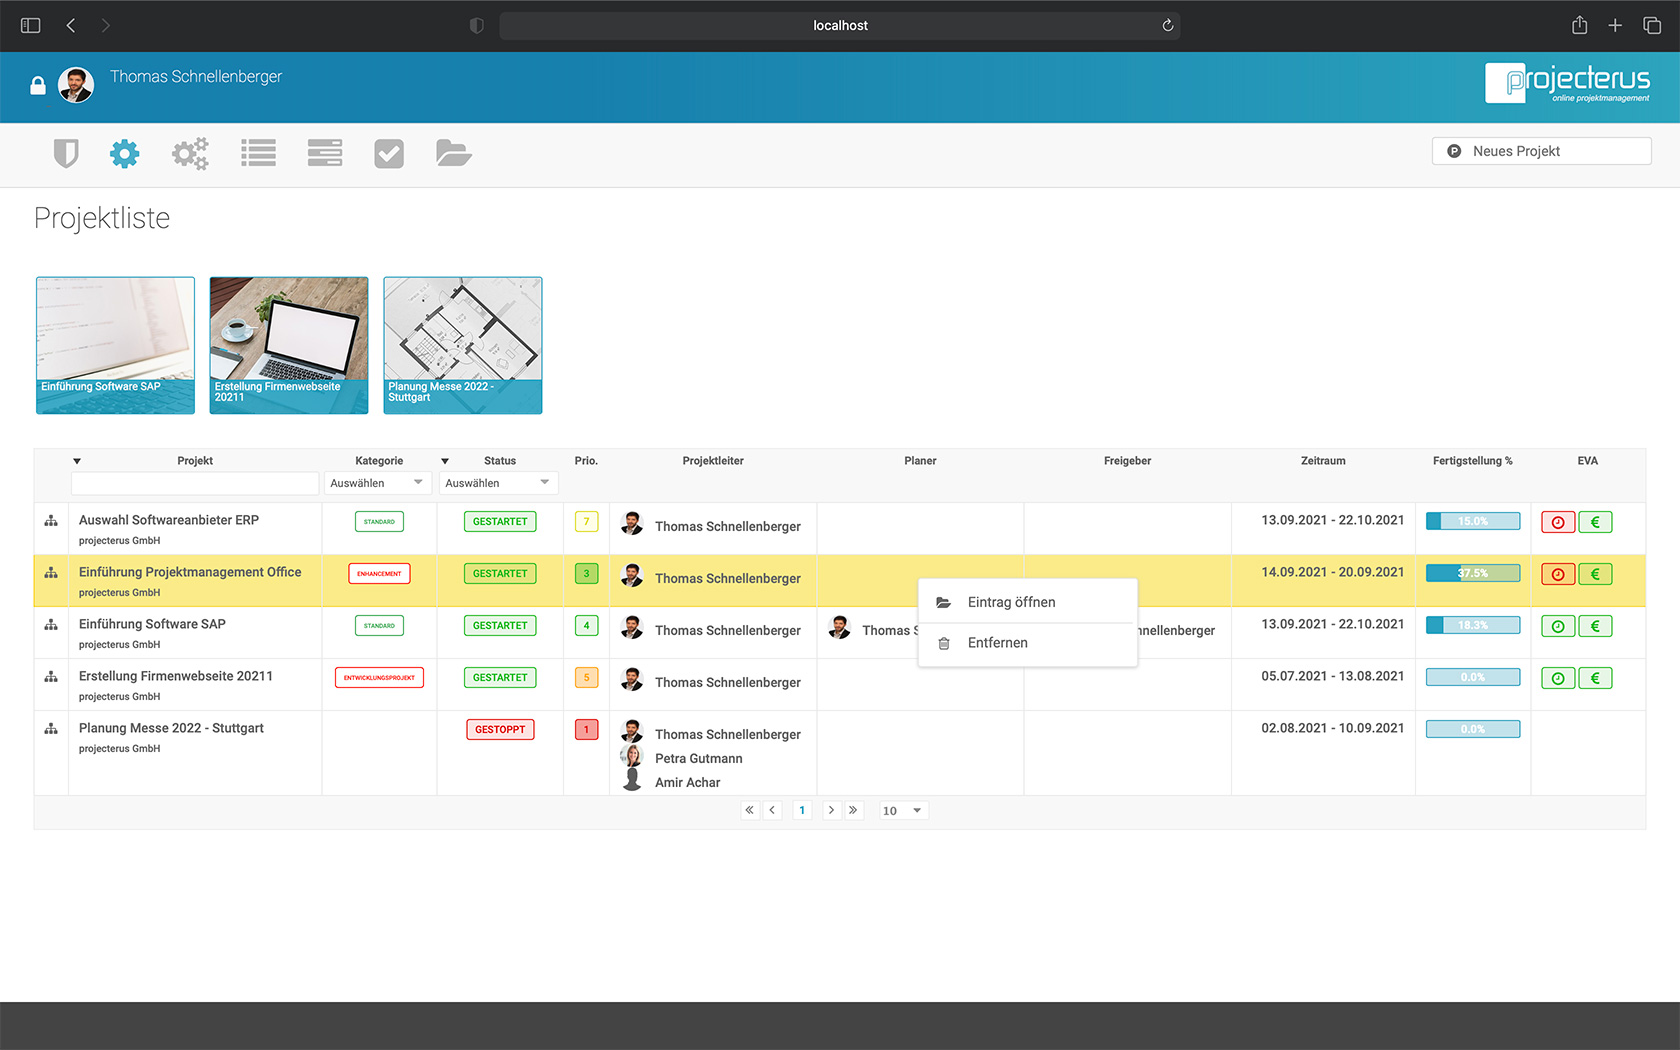Open the folder icon in the toolbar
The image size is (1680, 1050).
coord(453,153)
